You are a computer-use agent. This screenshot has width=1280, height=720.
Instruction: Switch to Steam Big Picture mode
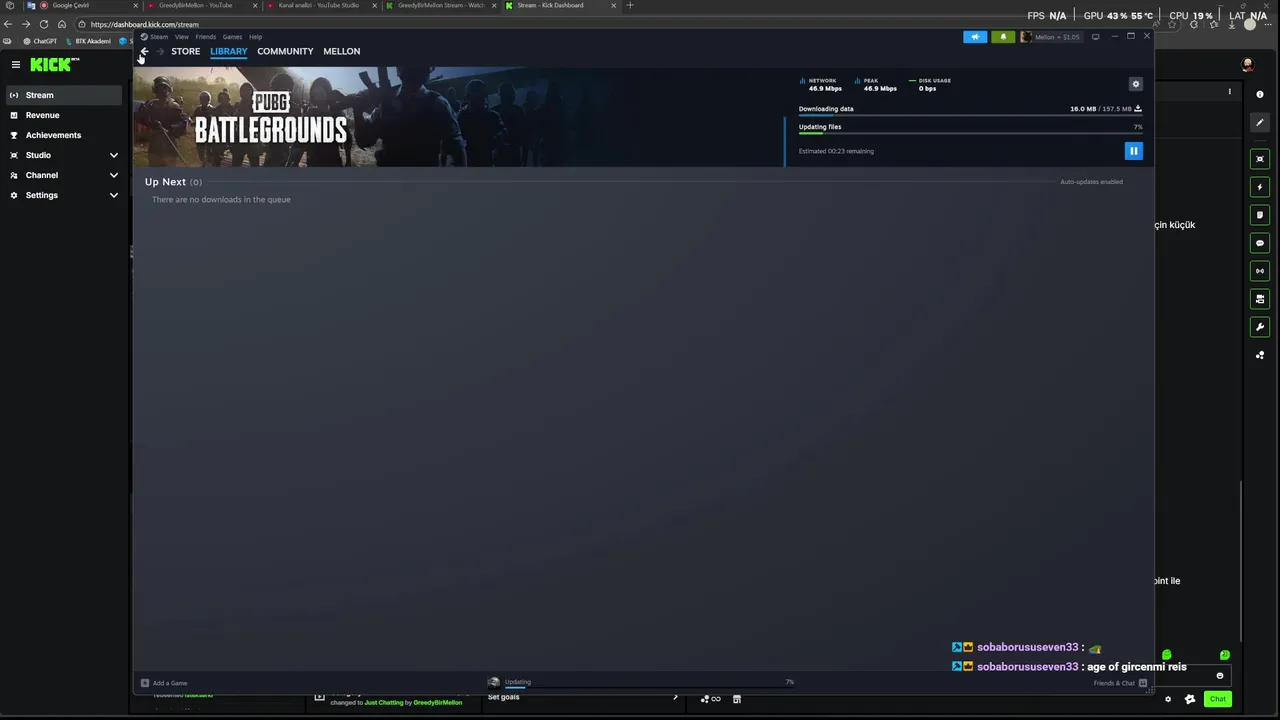coord(1095,37)
